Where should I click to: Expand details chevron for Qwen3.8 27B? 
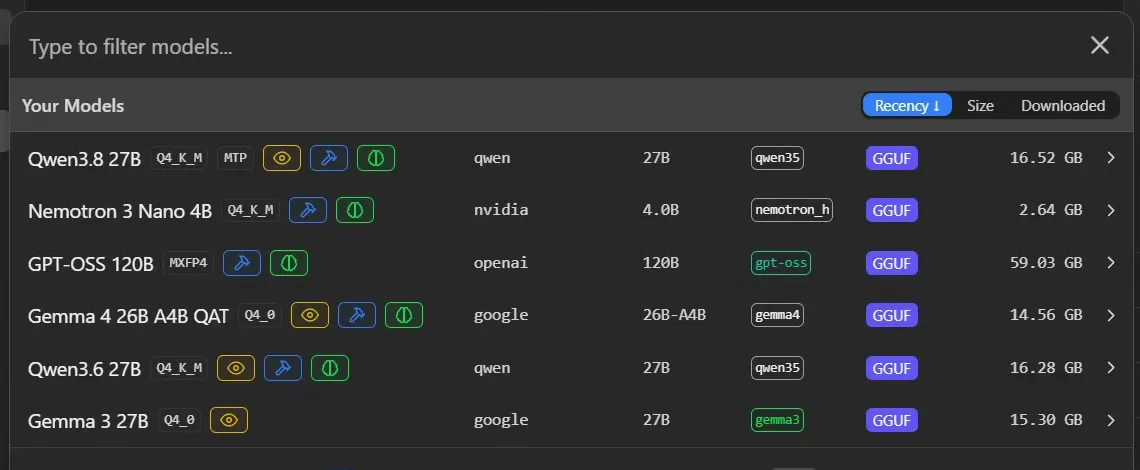tap(1110, 158)
